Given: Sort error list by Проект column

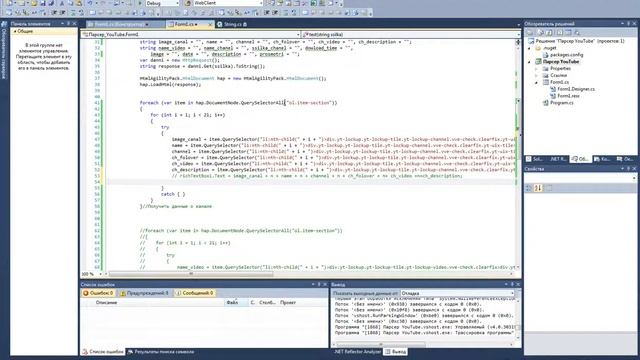Looking at the screenshot, I should click(288, 302).
